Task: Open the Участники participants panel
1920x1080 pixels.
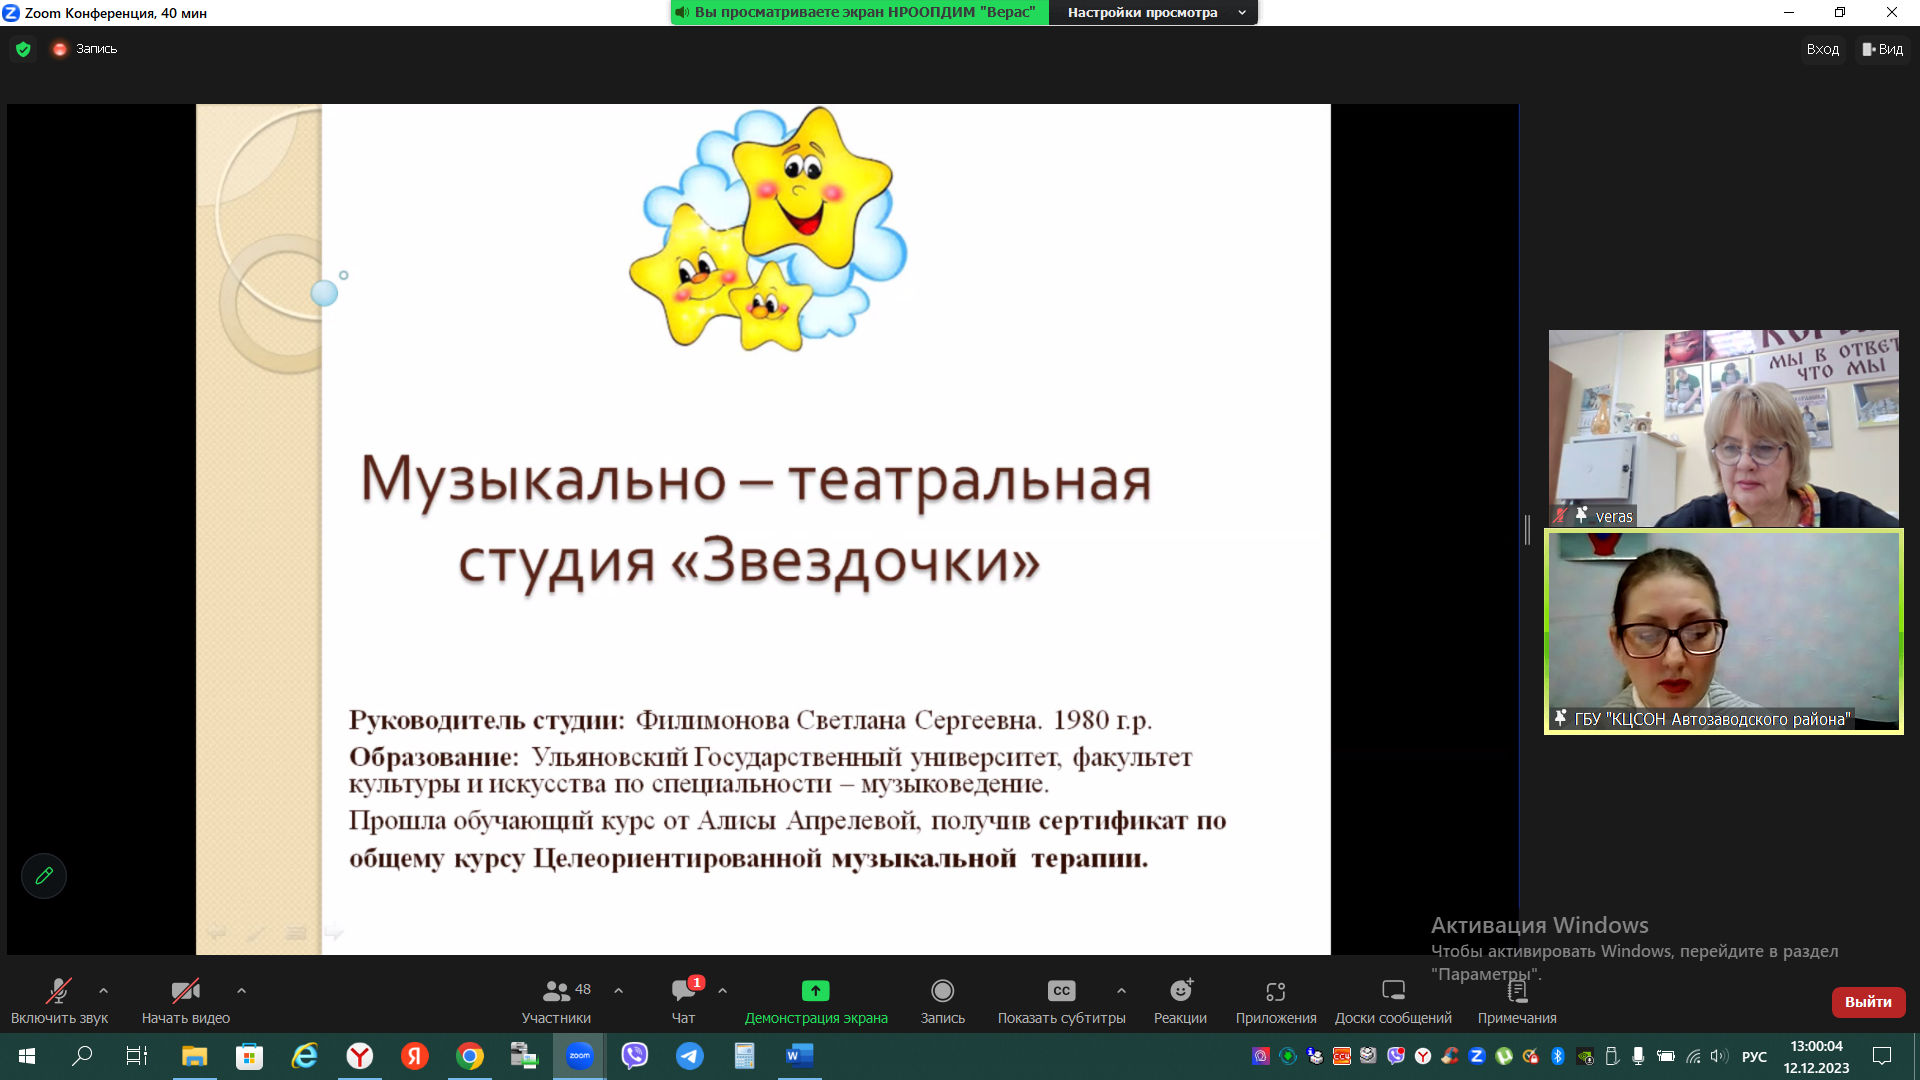Action: [x=556, y=1001]
